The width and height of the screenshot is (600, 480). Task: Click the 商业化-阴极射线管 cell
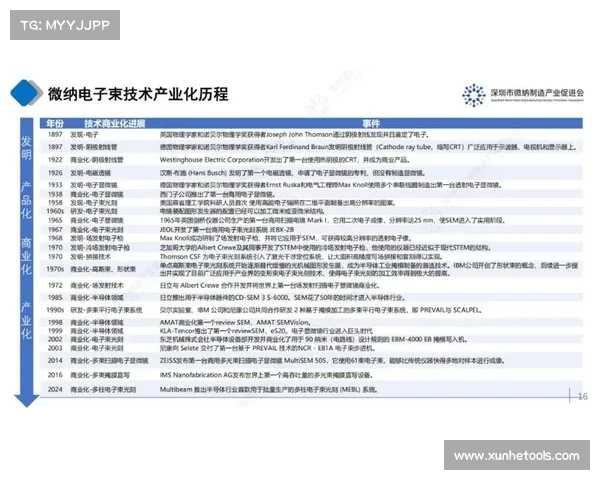(x=96, y=160)
